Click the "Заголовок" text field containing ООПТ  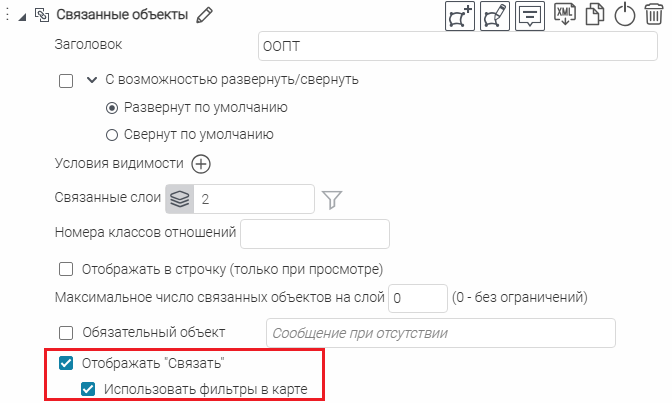[460, 47]
